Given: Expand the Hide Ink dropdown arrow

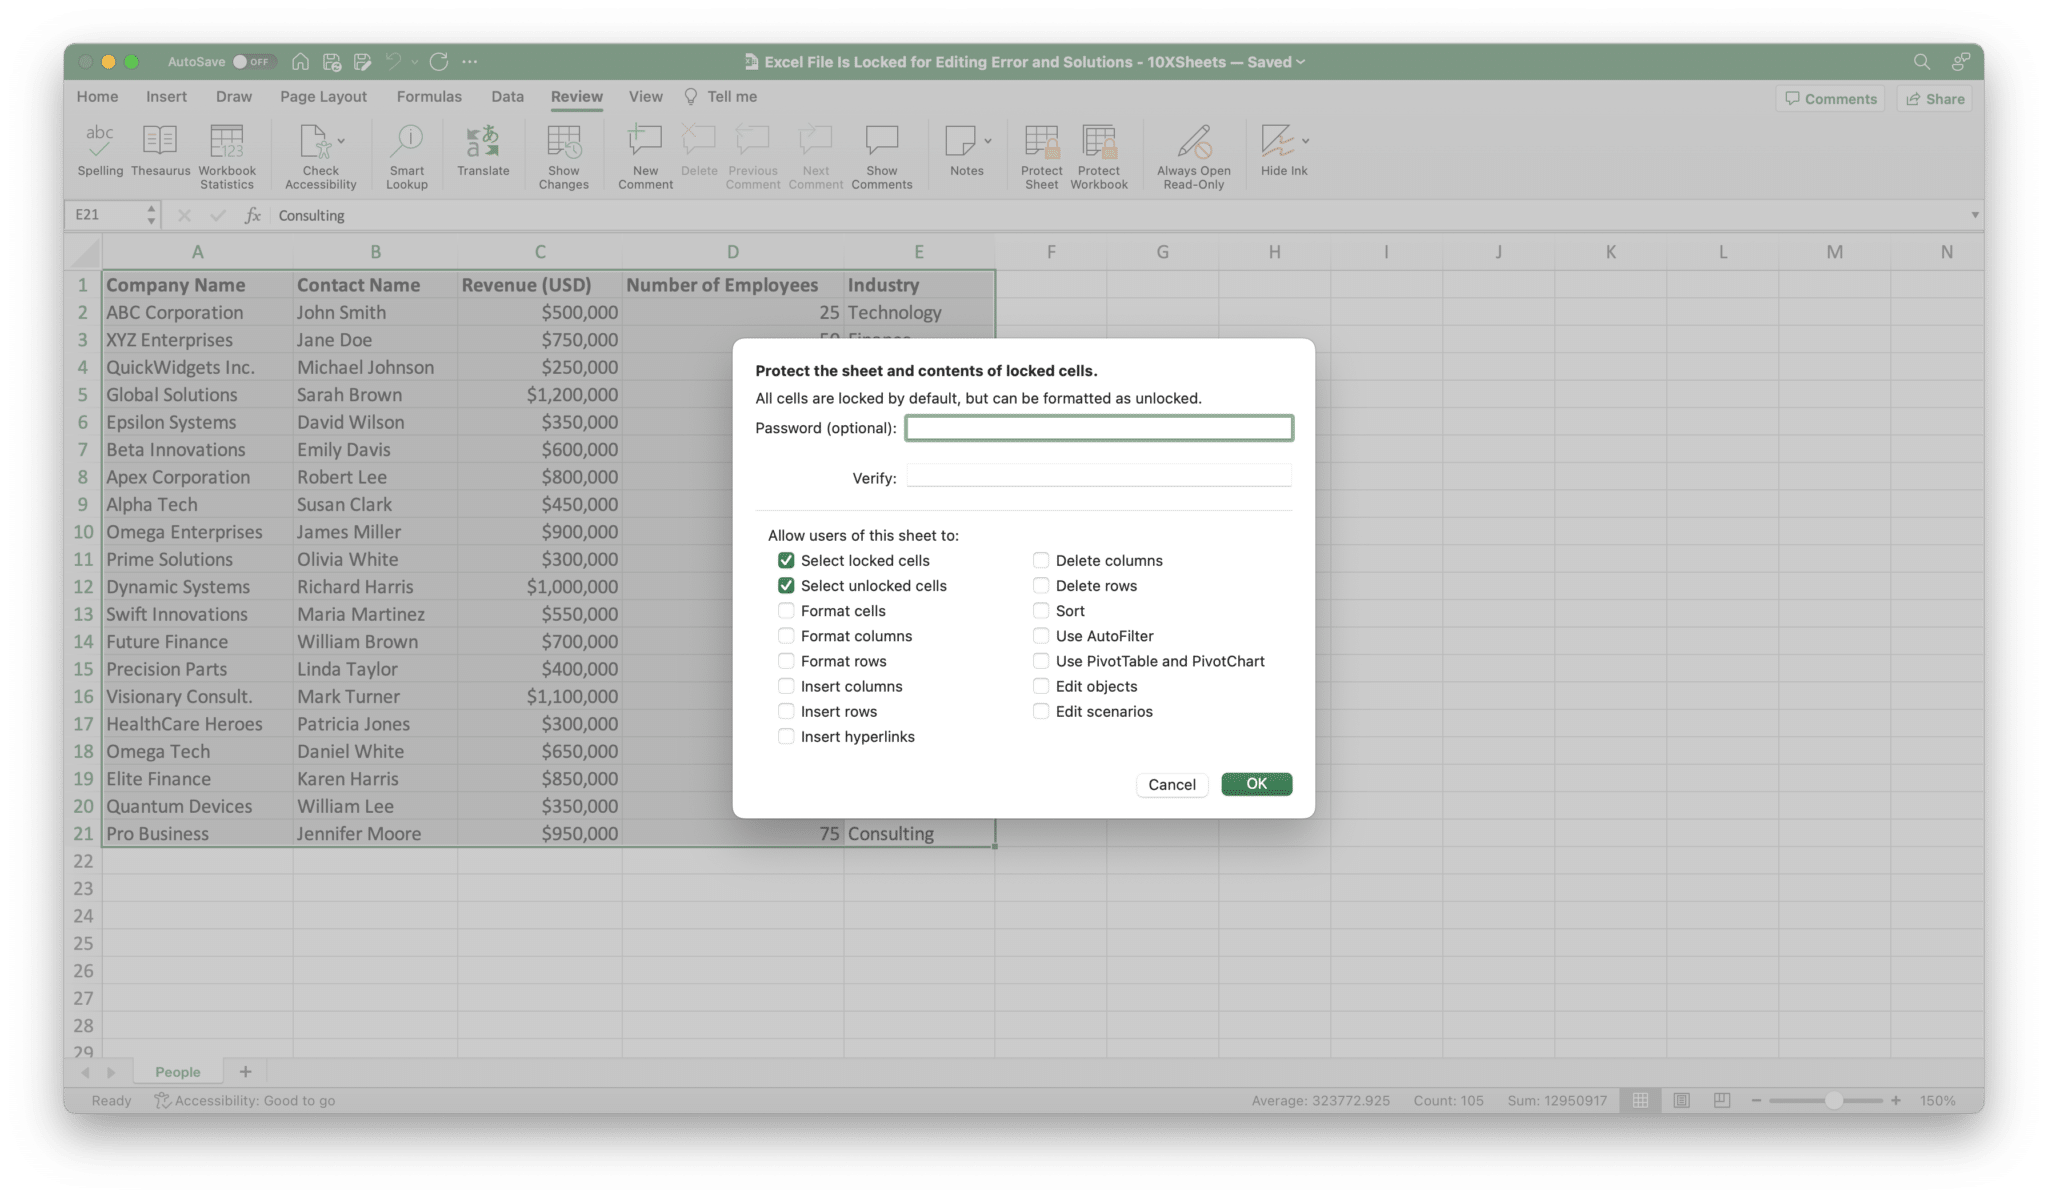Looking at the screenshot, I should click(1306, 141).
